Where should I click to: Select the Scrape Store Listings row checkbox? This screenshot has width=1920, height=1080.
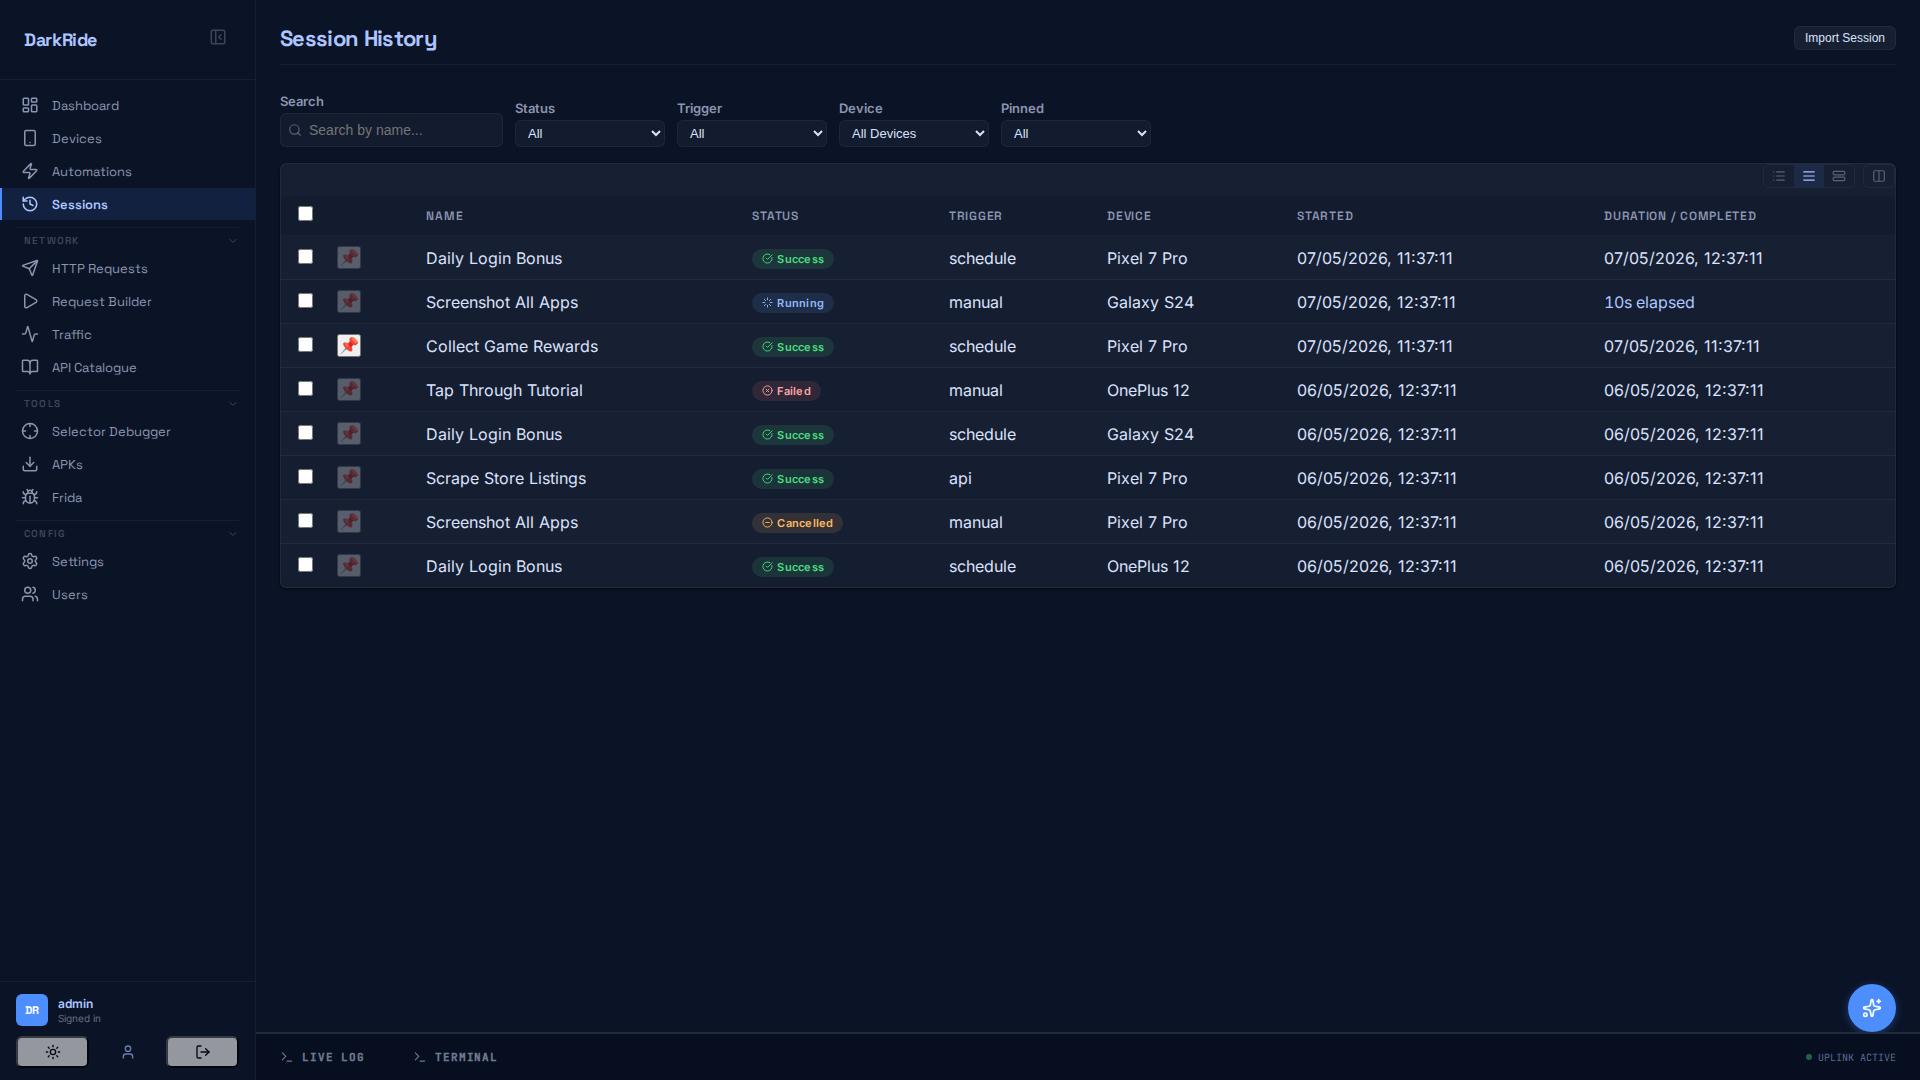click(306, 477)
